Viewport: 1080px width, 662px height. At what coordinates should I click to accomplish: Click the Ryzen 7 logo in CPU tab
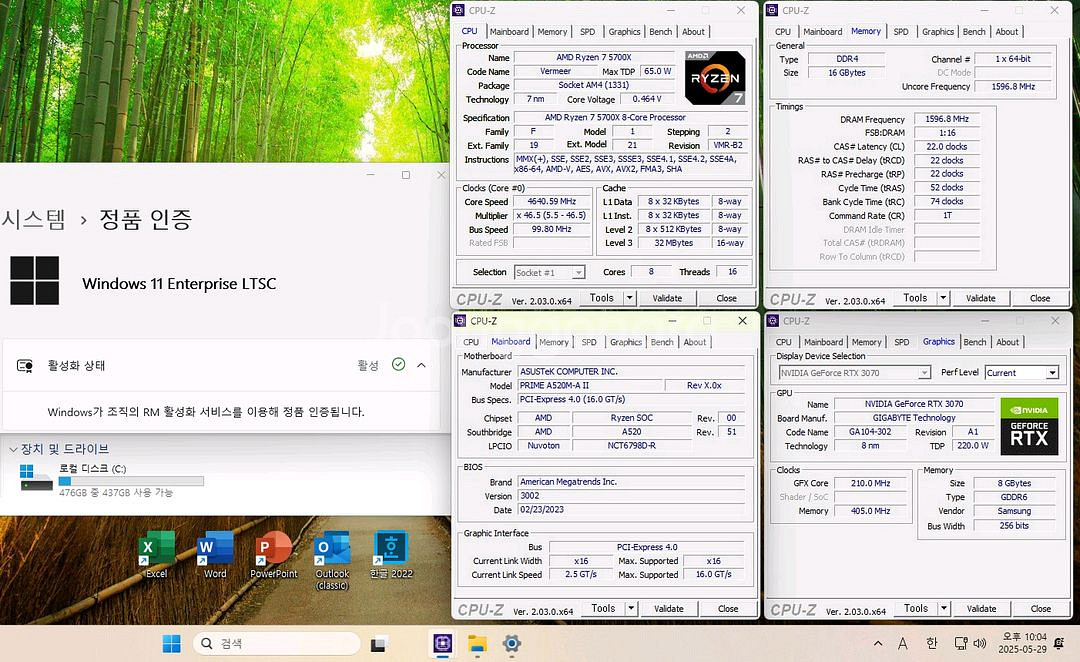tap(714, 78)
